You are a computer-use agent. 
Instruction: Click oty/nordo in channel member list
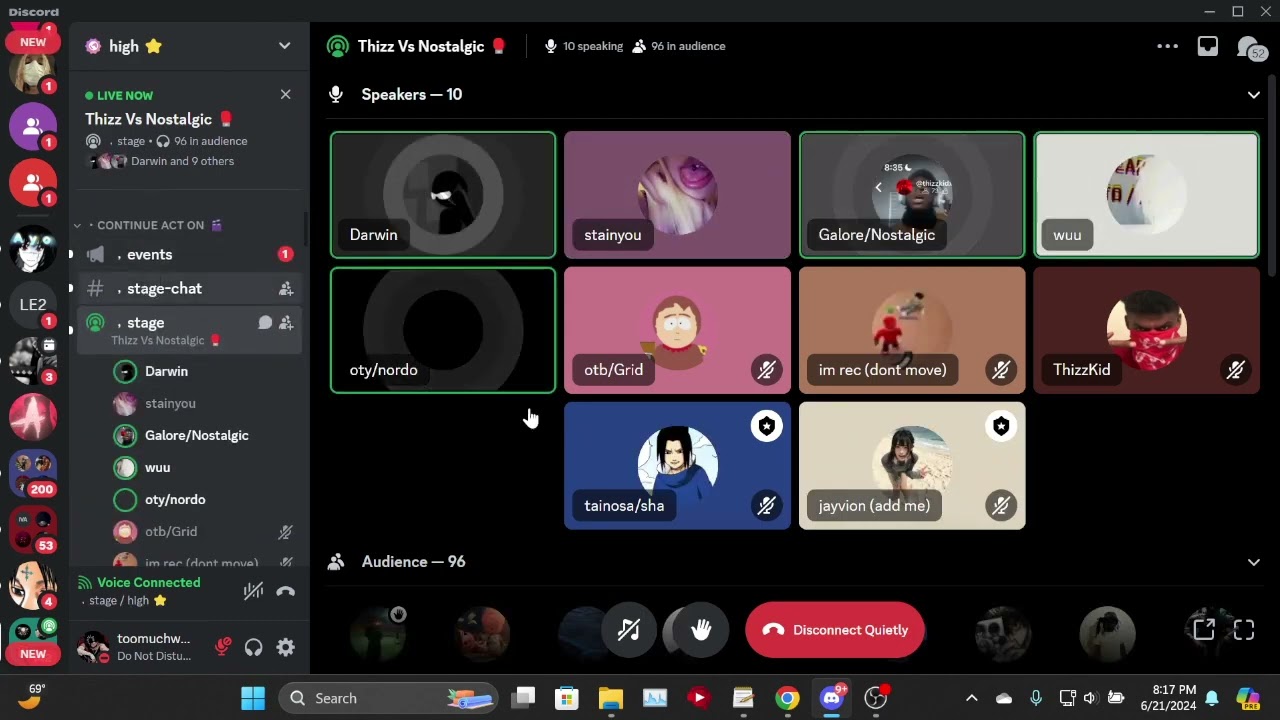coord(205,499)
